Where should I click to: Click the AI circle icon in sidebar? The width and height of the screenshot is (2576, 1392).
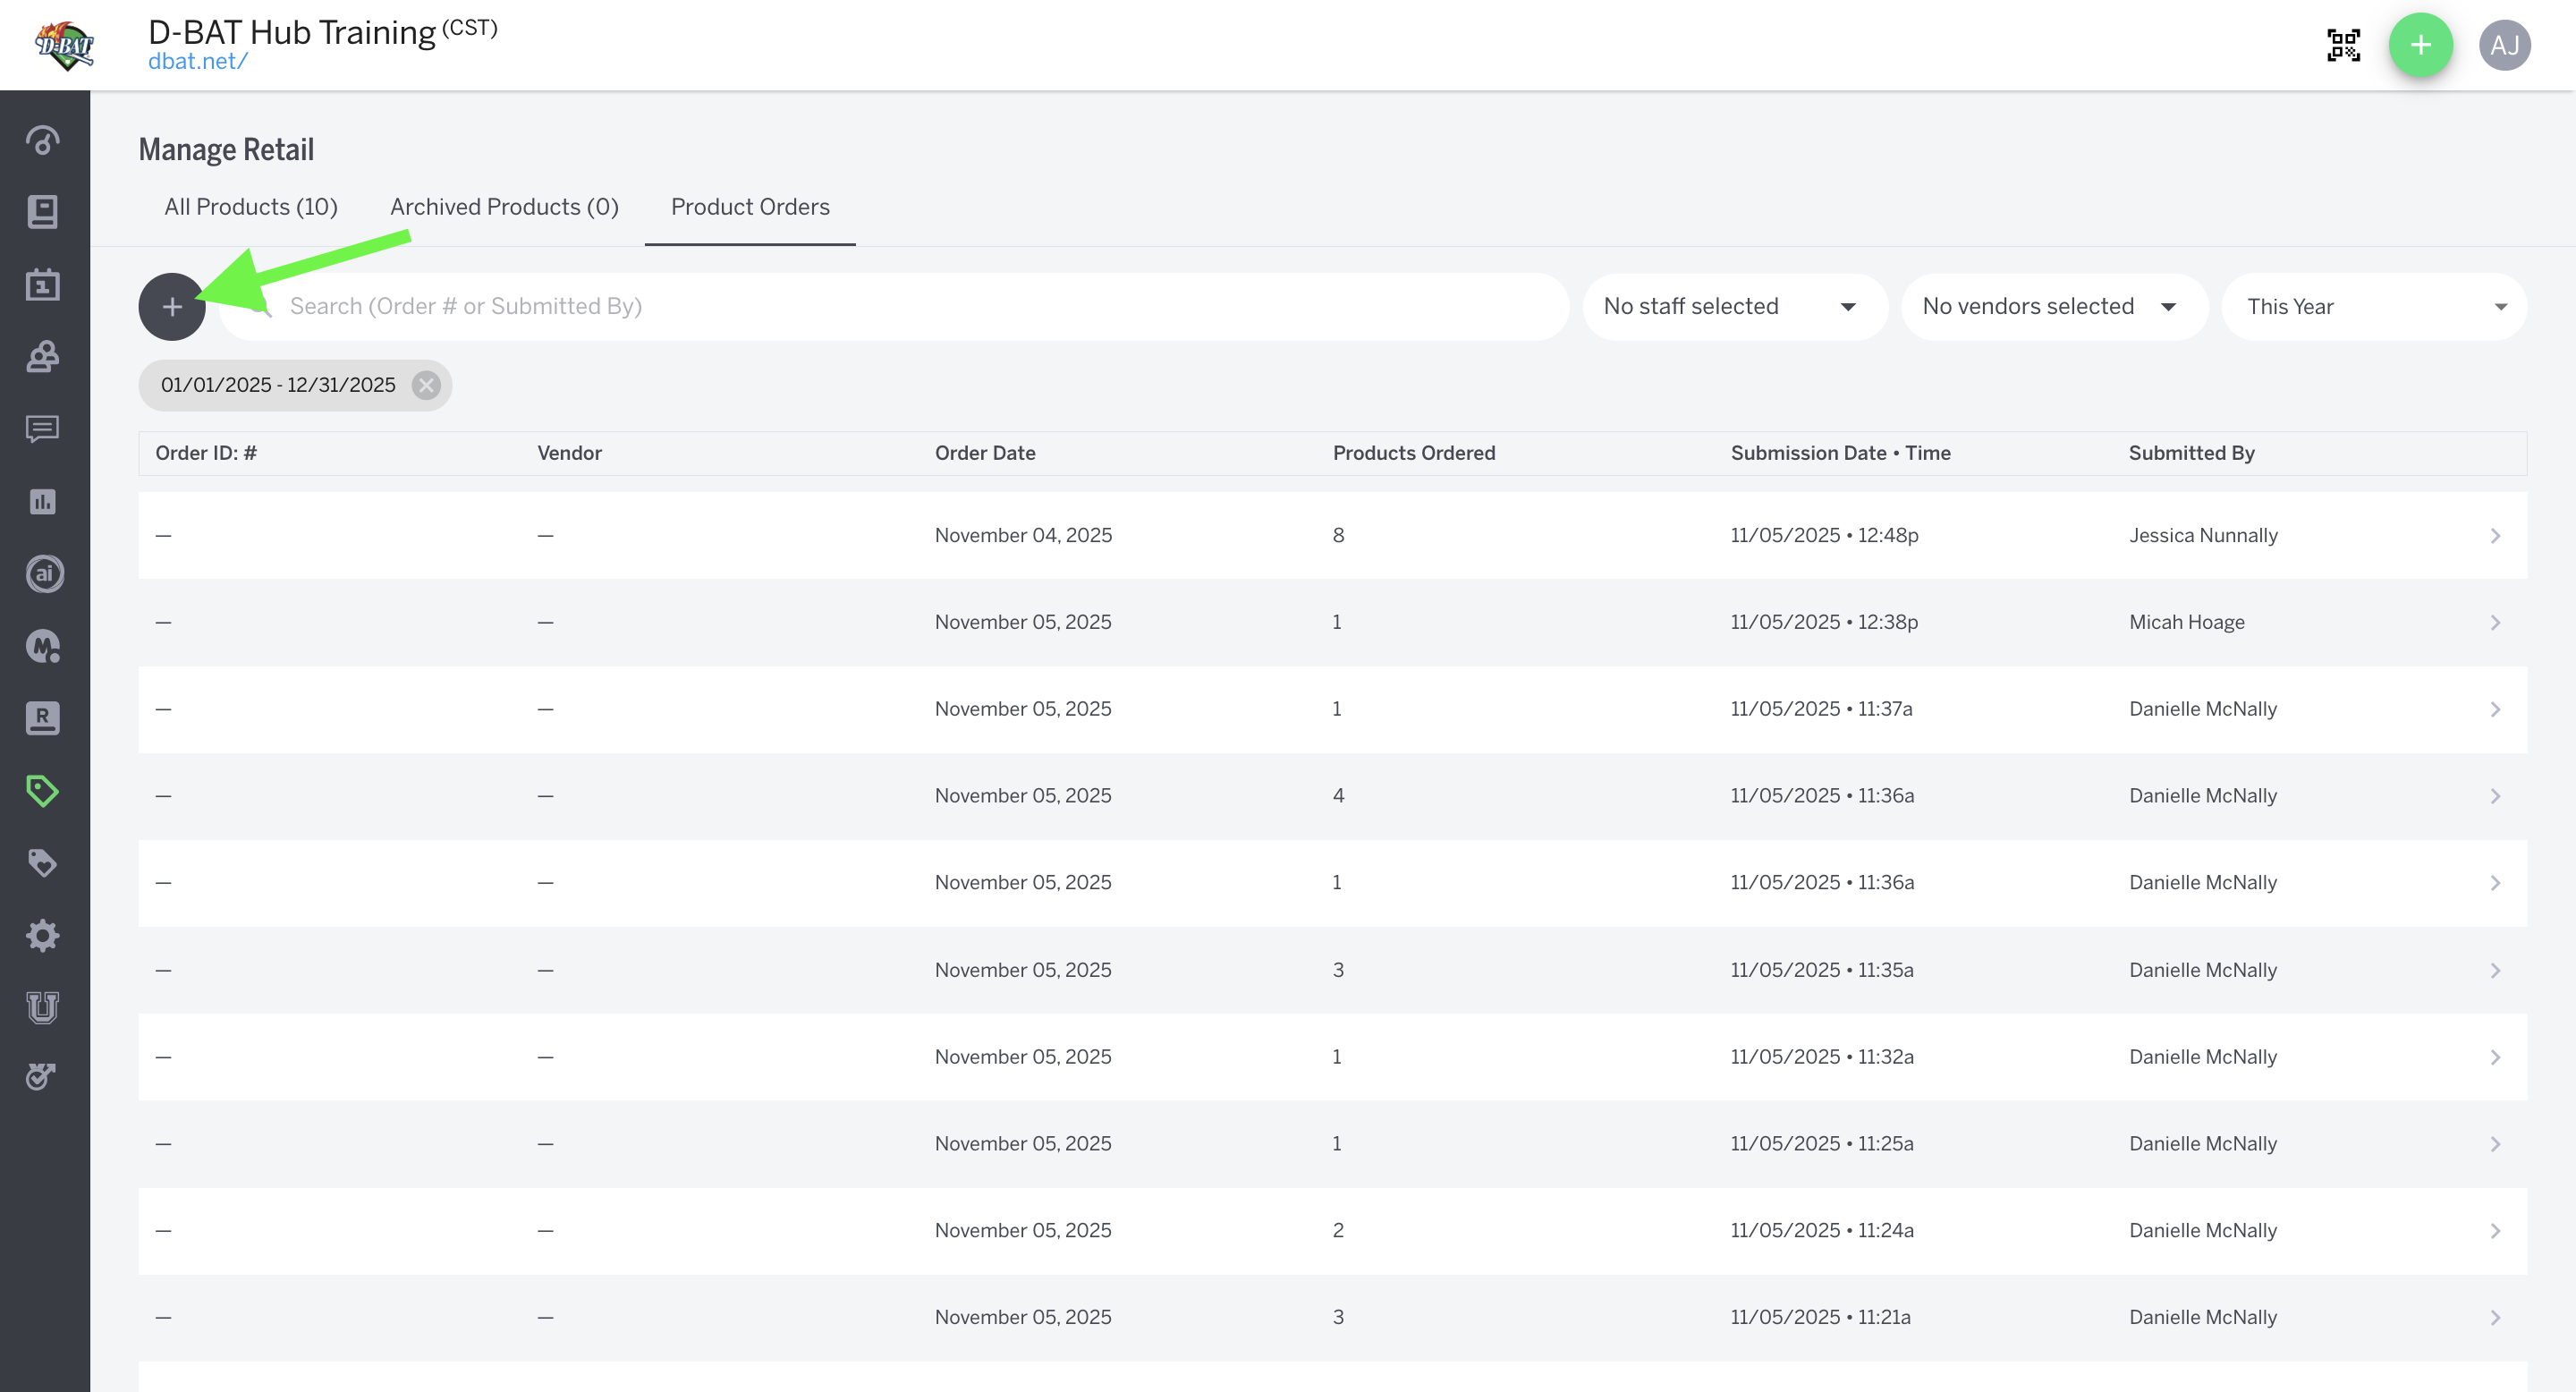click(44, 574)
